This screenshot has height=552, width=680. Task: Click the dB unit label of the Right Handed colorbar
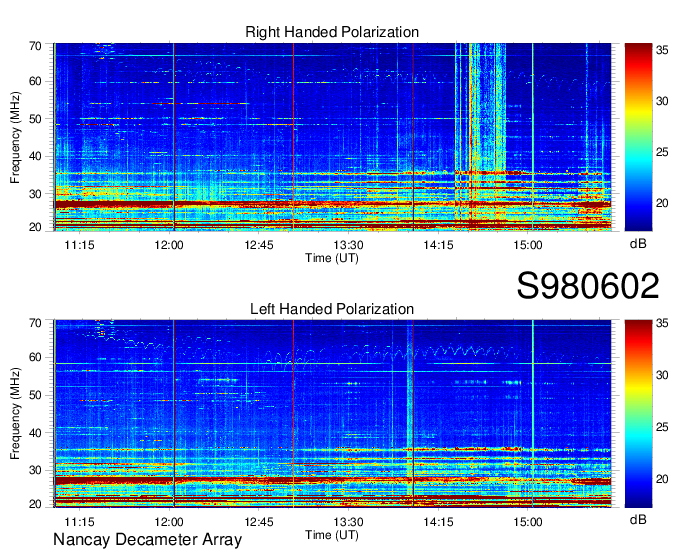pyautogui.click(x=638, y=244)
